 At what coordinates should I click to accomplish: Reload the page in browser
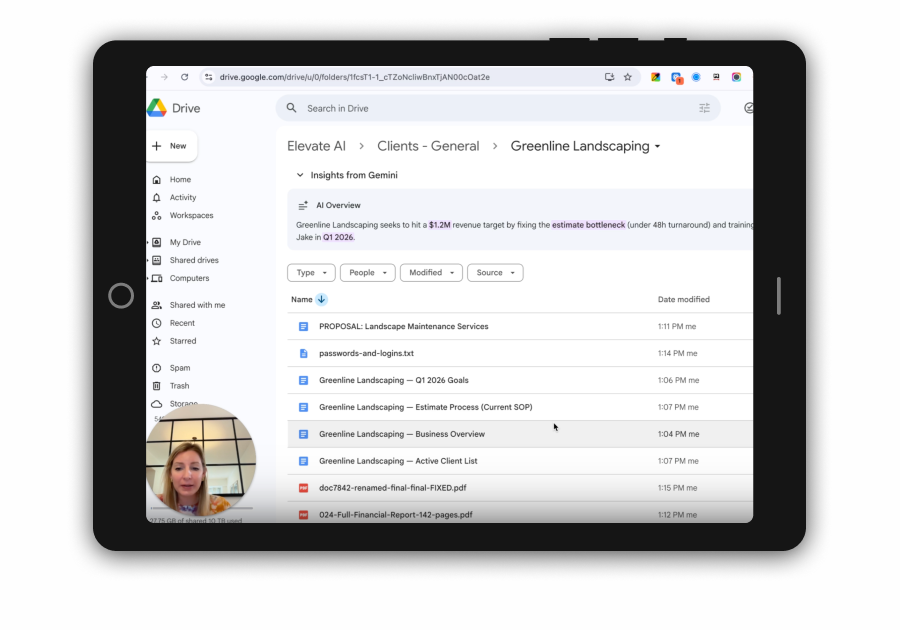coord(184,77)
